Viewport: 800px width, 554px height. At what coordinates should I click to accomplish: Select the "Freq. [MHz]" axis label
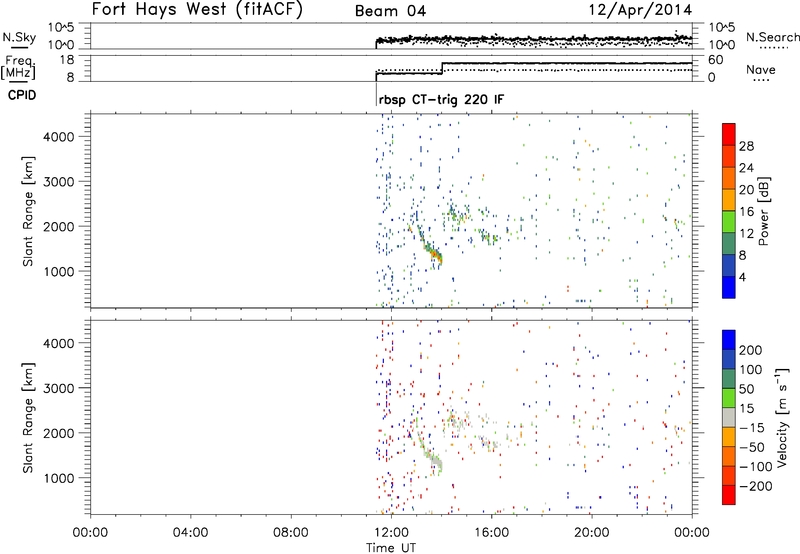tap(19, 67)
